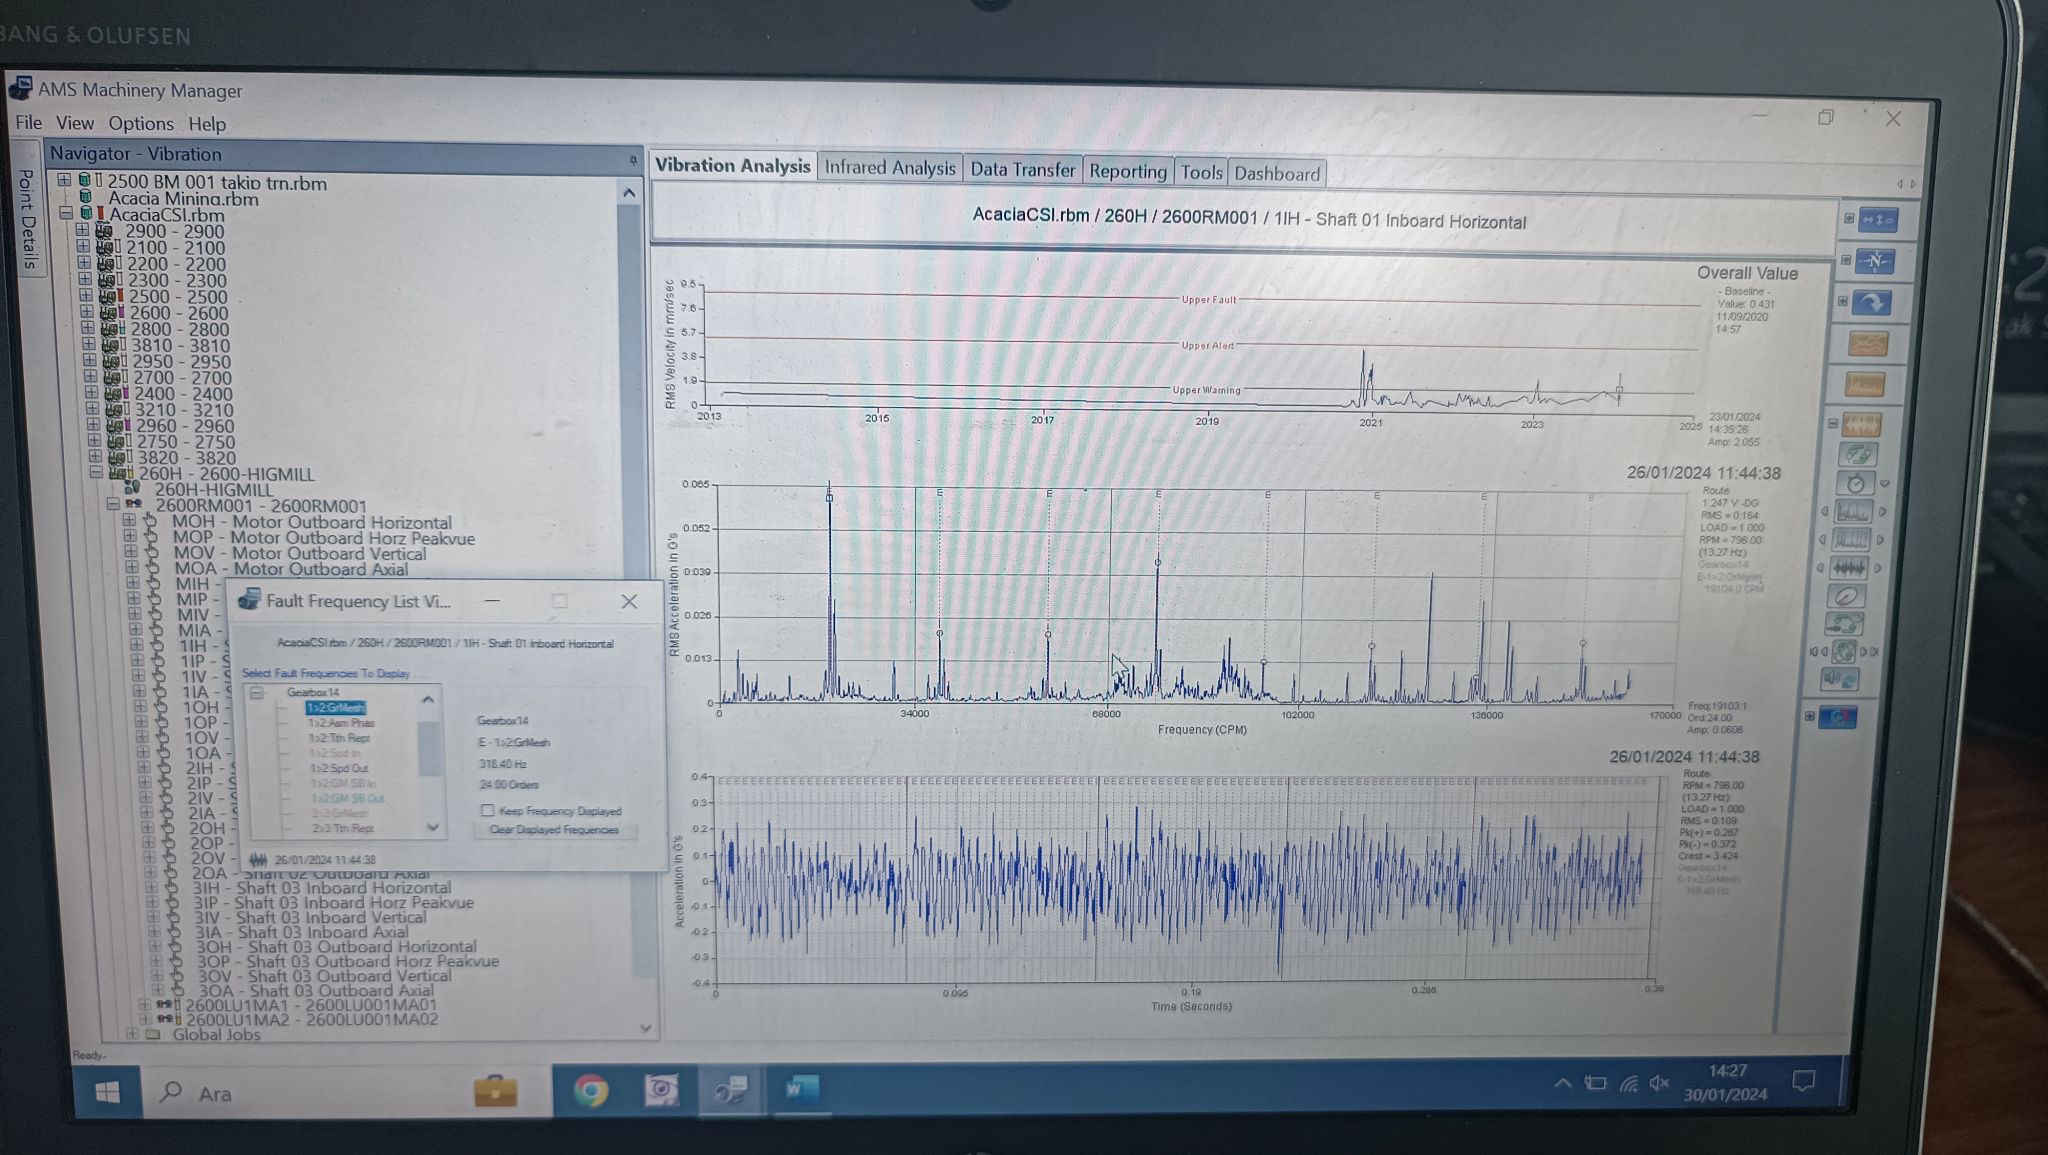Click Clear Displayed Frequencies button
Image resolution: width=2048 pixels, height=1155 pixels.
click(x=554, y=830)
